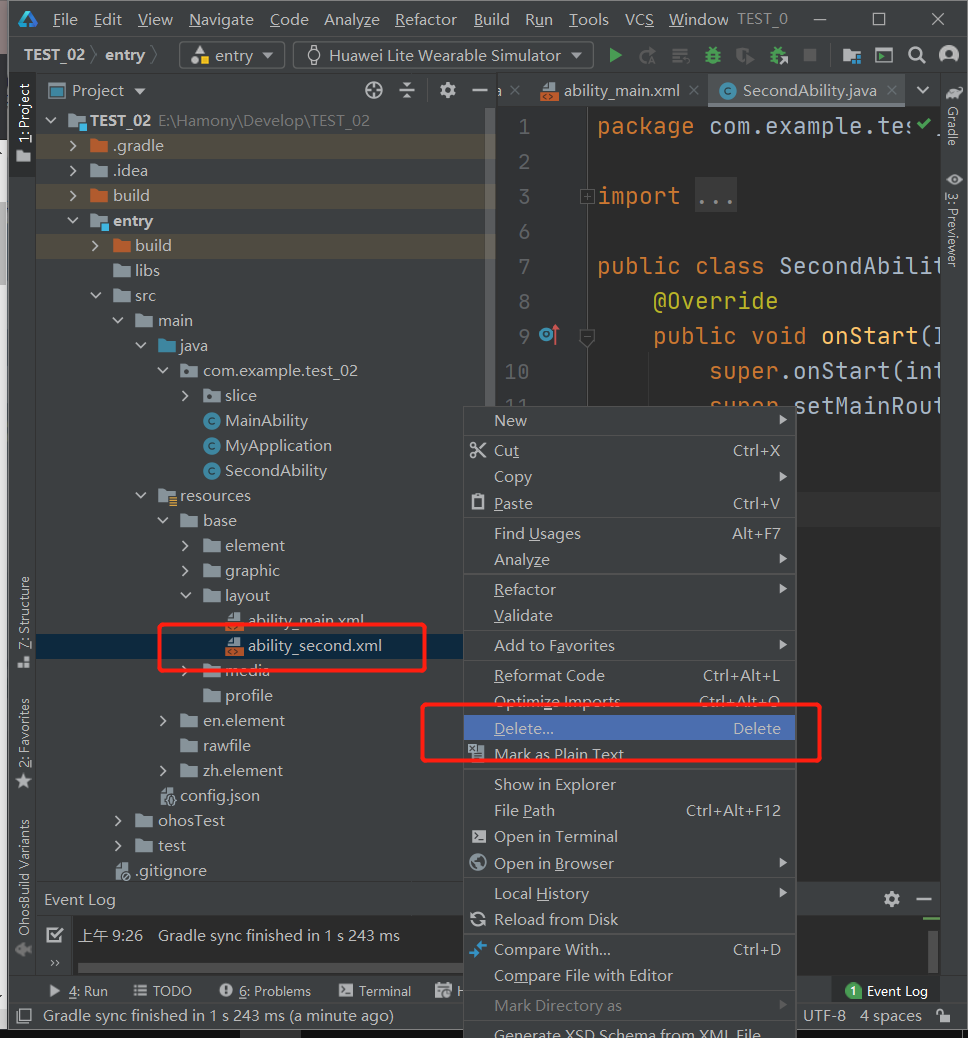This screenshot has width=968, height=1038.
Task: Toggle the 2: Favorites side panel
Action: point(24,743)
